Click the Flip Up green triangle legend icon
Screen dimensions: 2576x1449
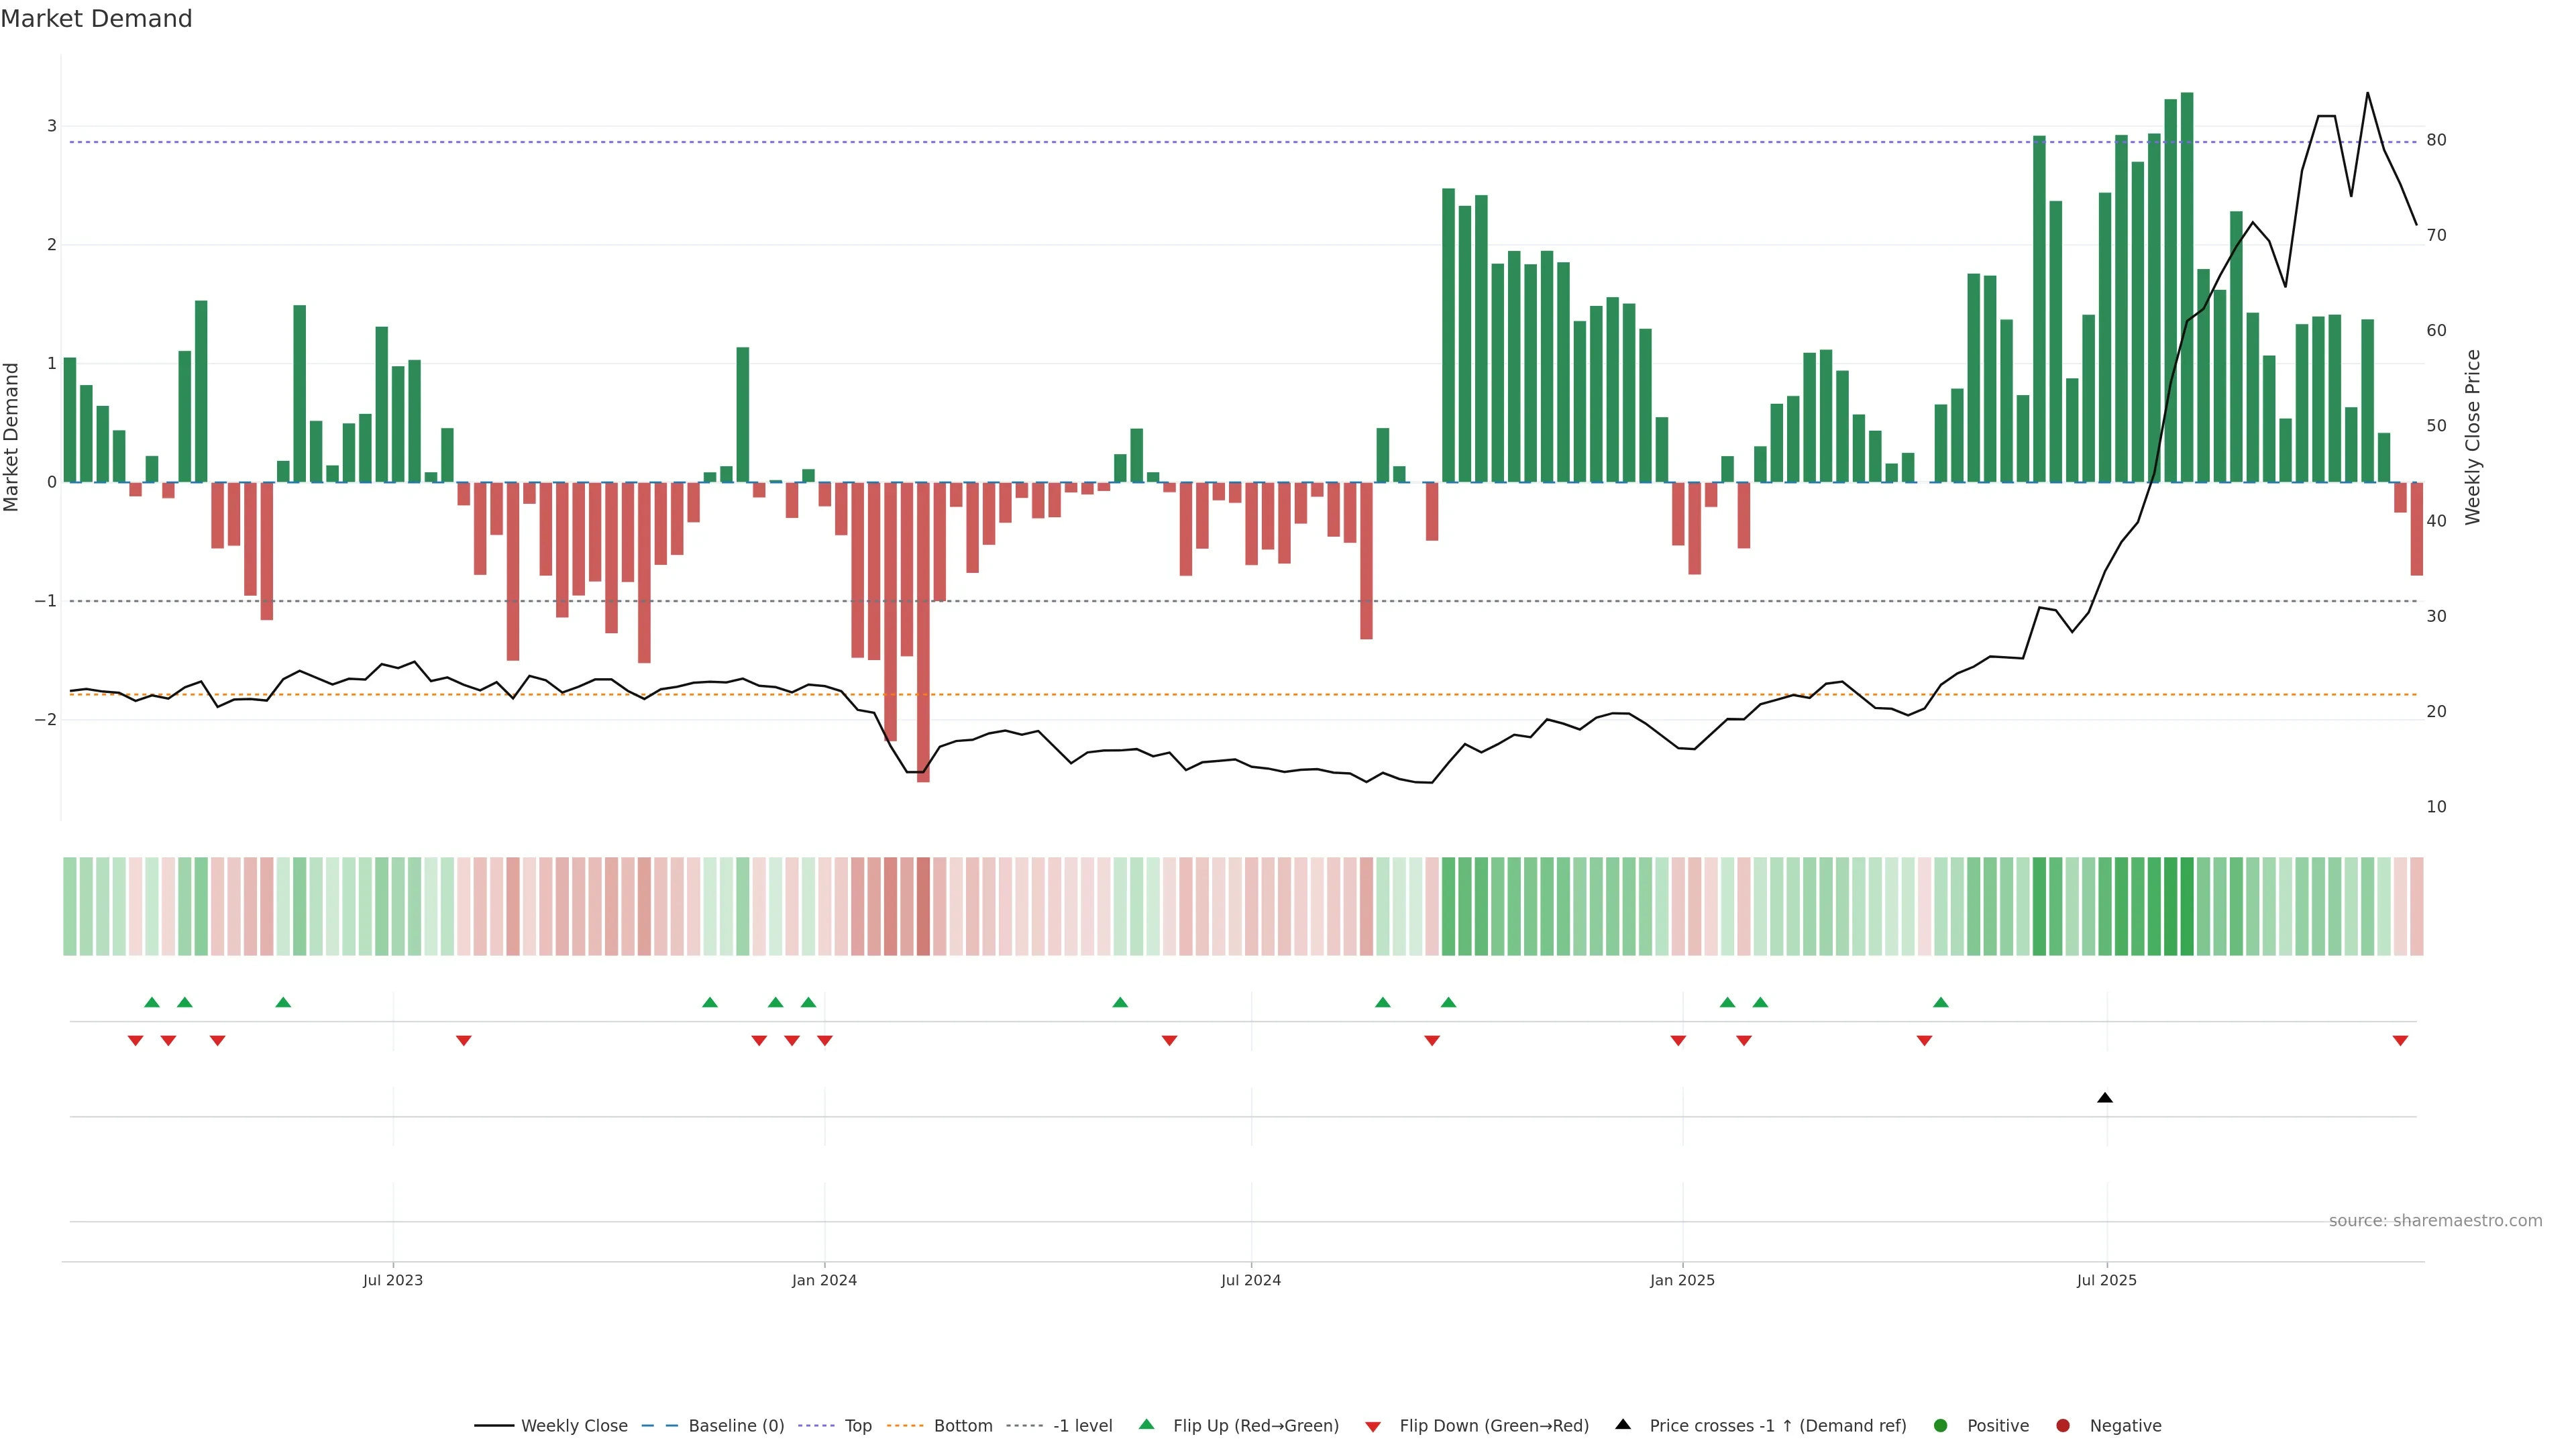[1146, 1425]
